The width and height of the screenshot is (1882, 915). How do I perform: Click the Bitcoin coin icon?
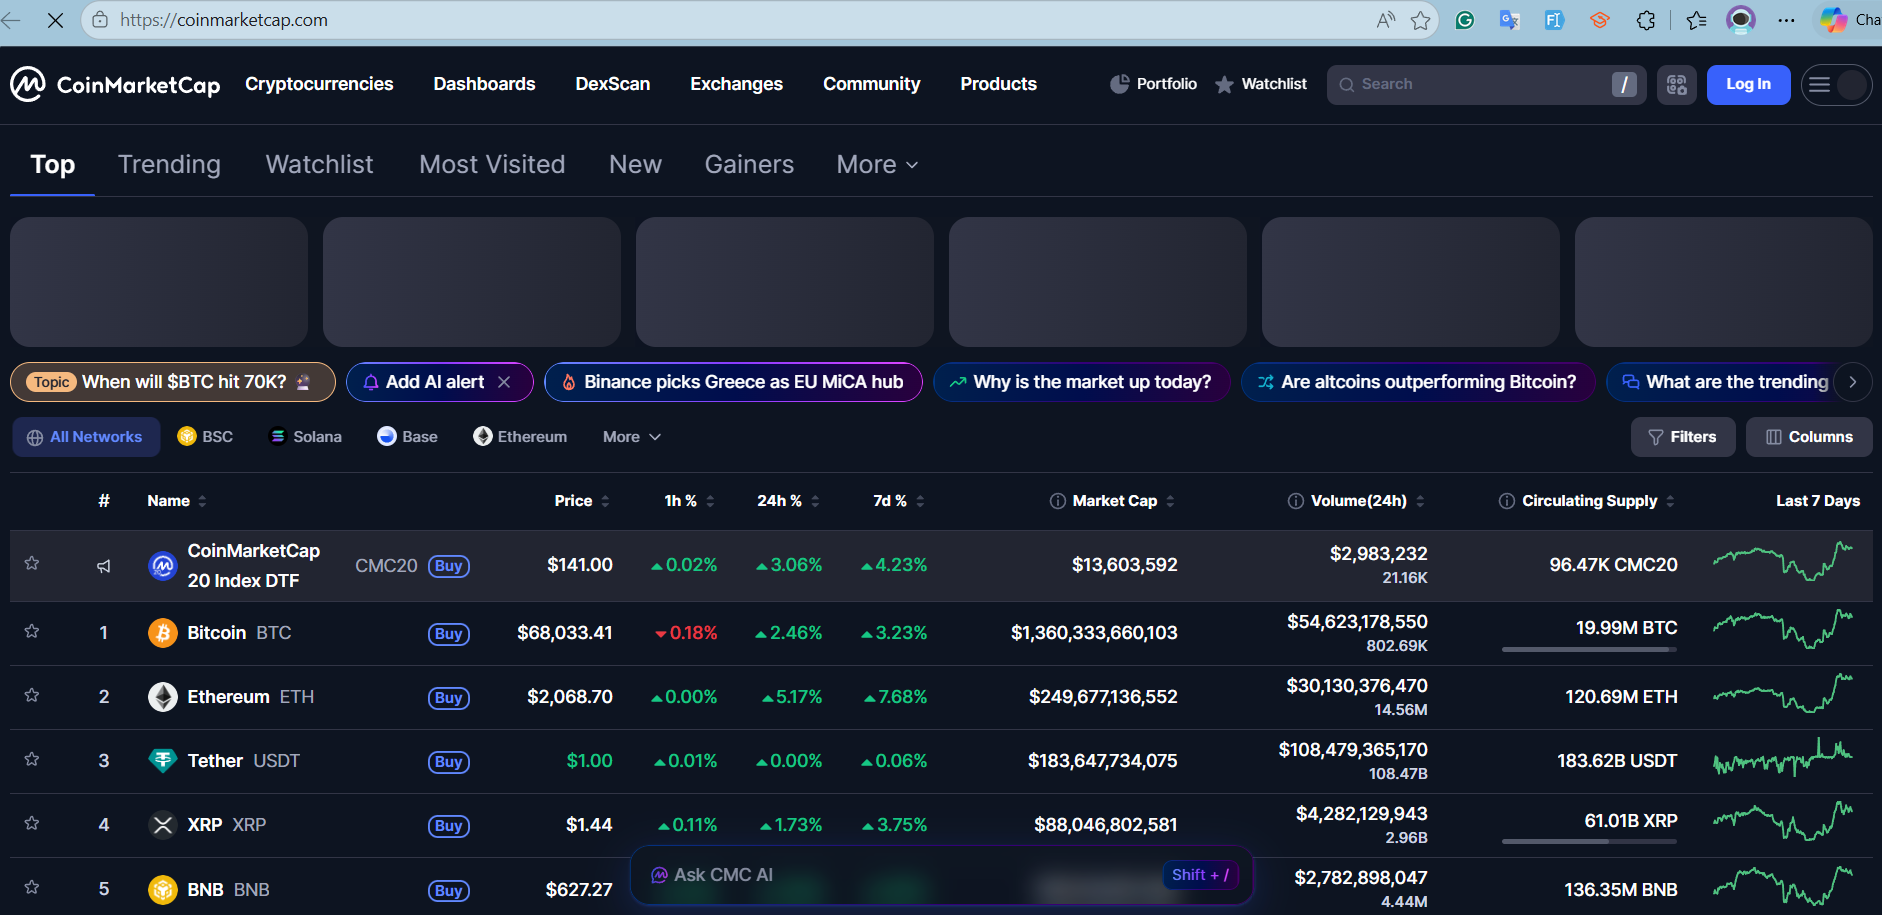pos(162,633)
